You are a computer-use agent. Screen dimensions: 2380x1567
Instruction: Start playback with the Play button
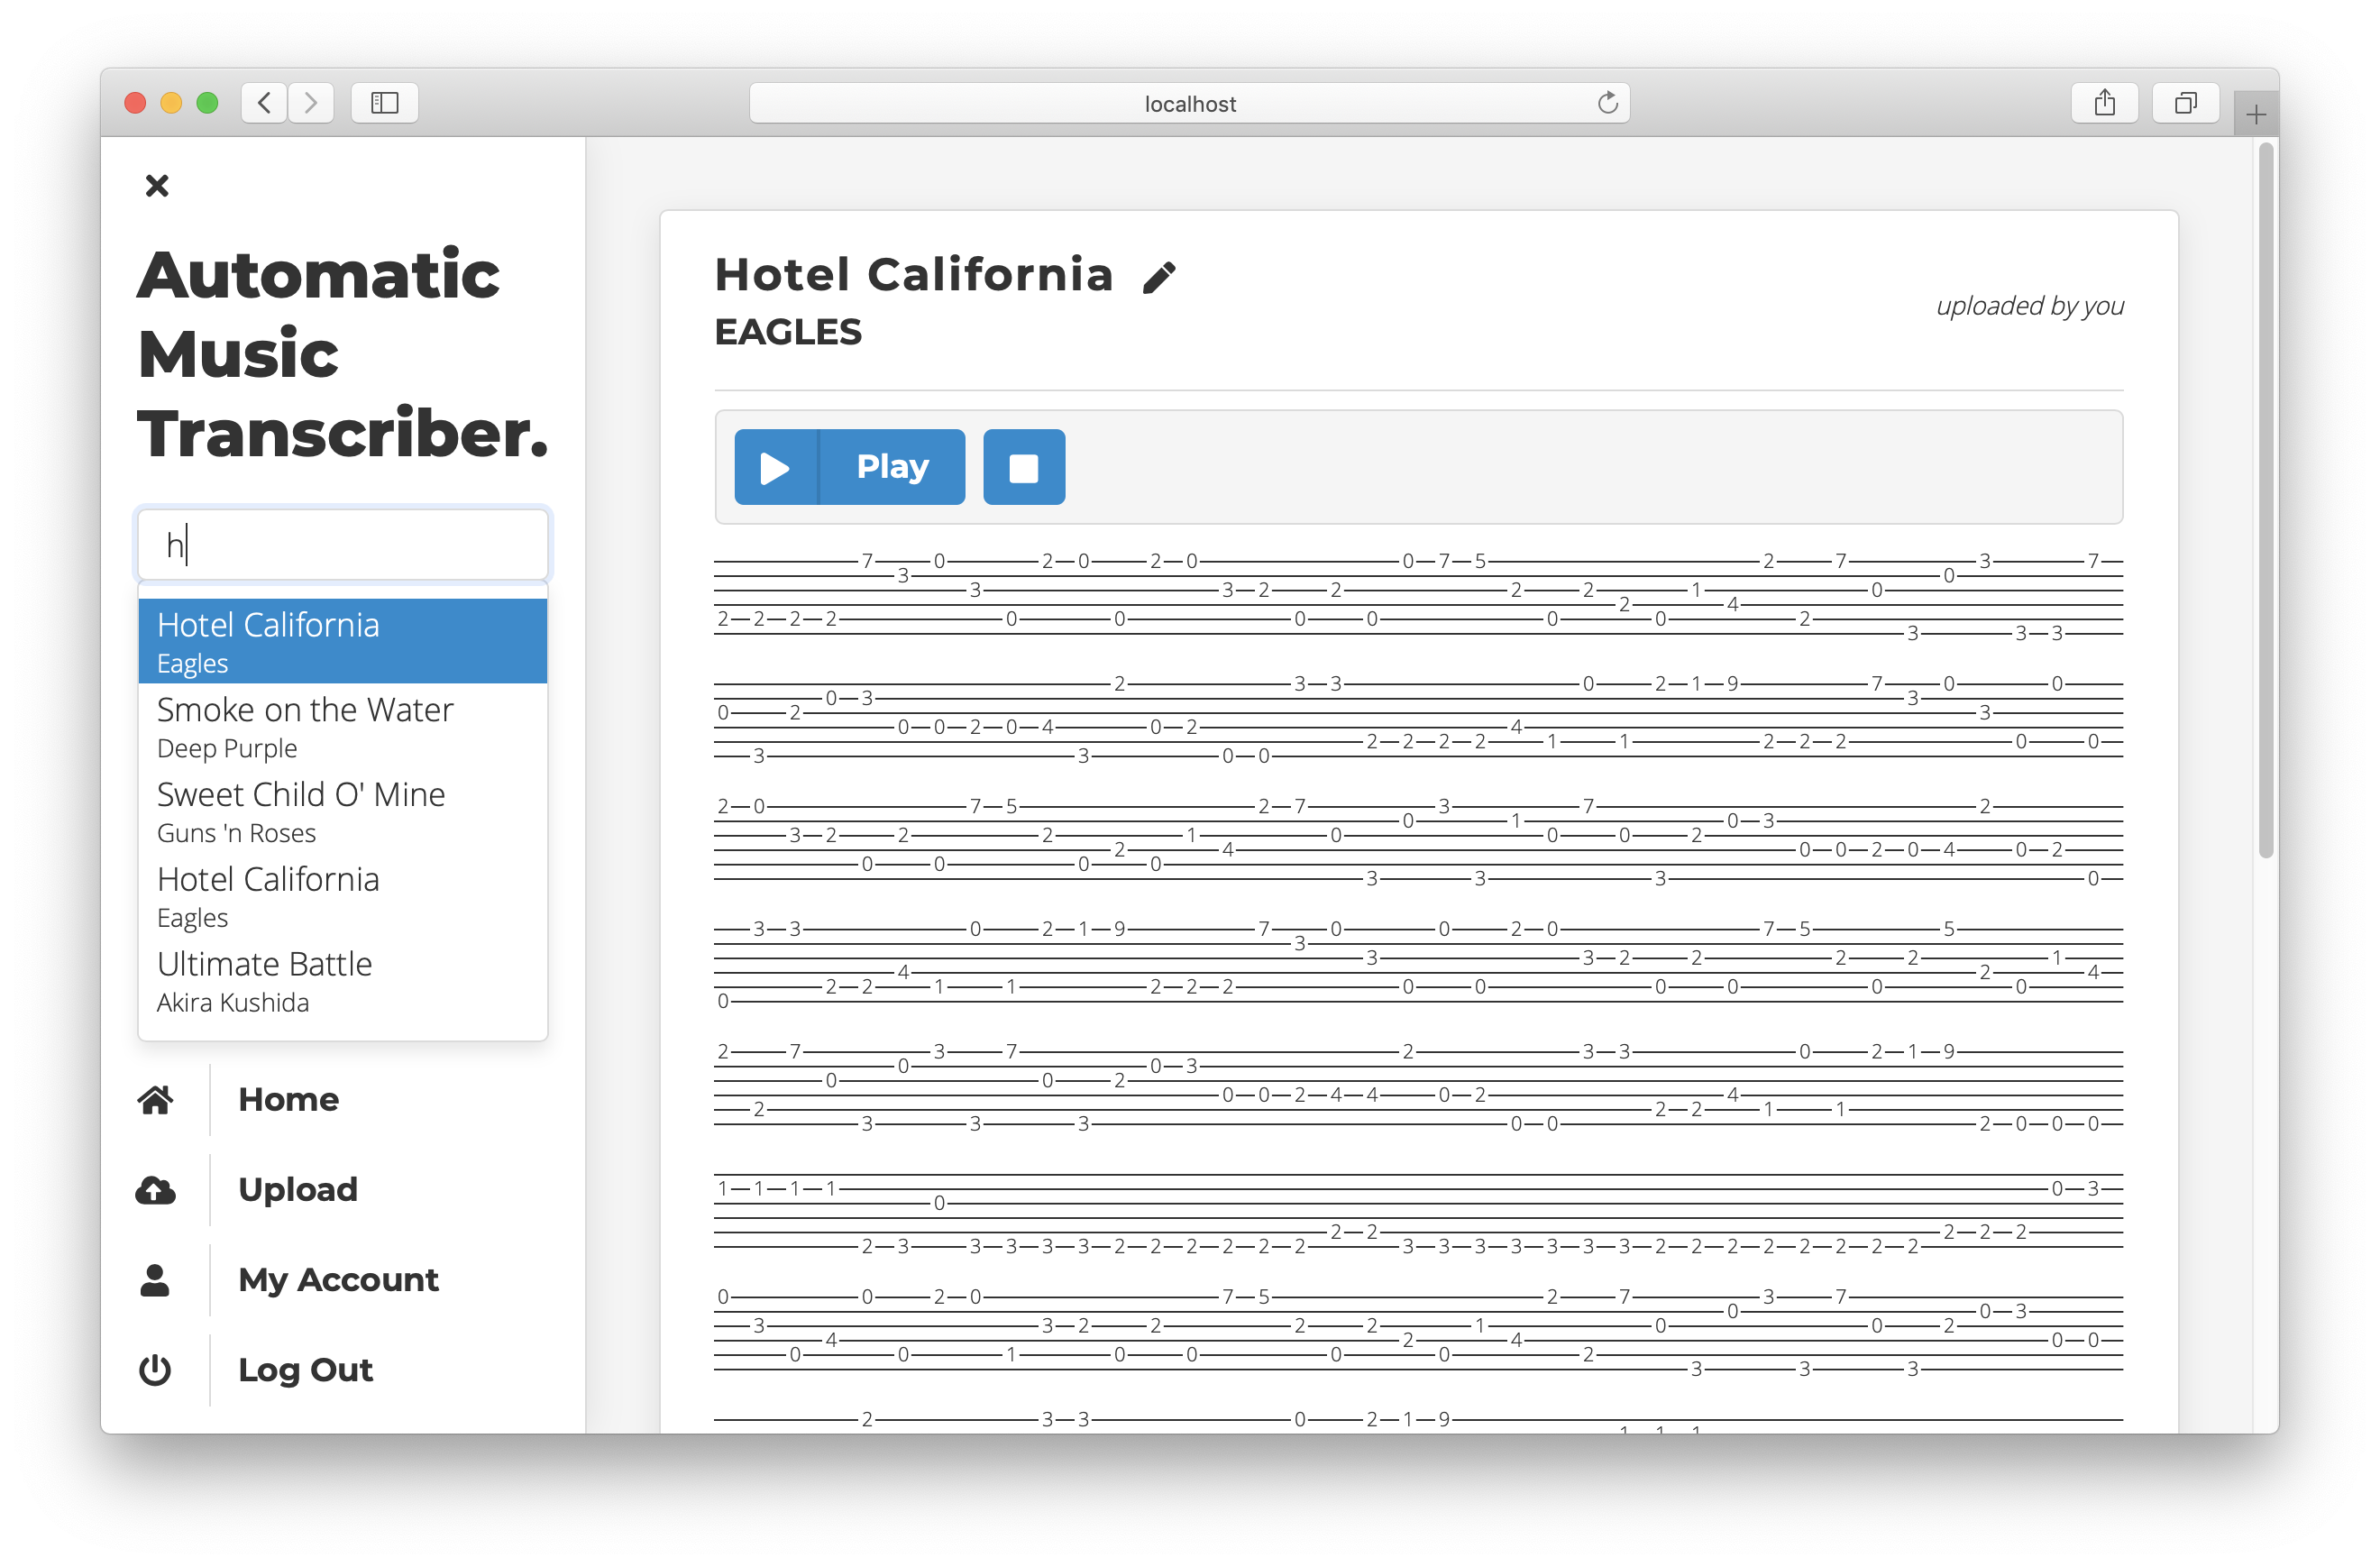[849, 467]
